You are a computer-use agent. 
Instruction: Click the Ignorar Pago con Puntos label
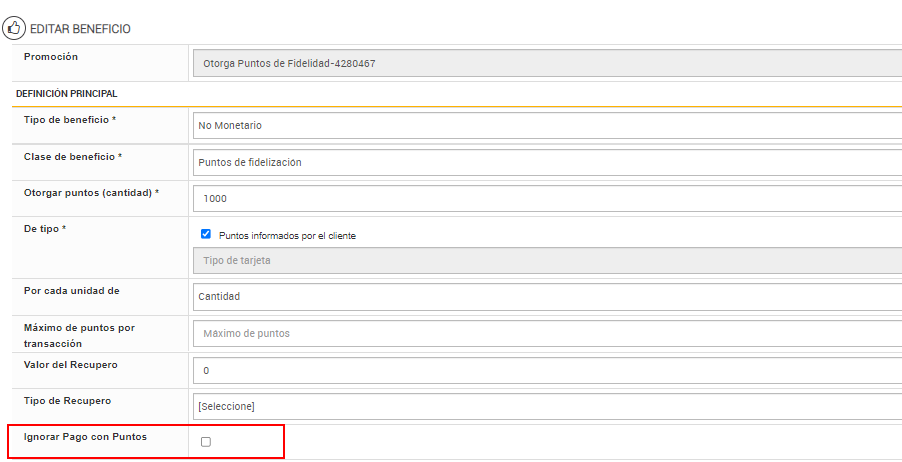click(x=85, y=437)
